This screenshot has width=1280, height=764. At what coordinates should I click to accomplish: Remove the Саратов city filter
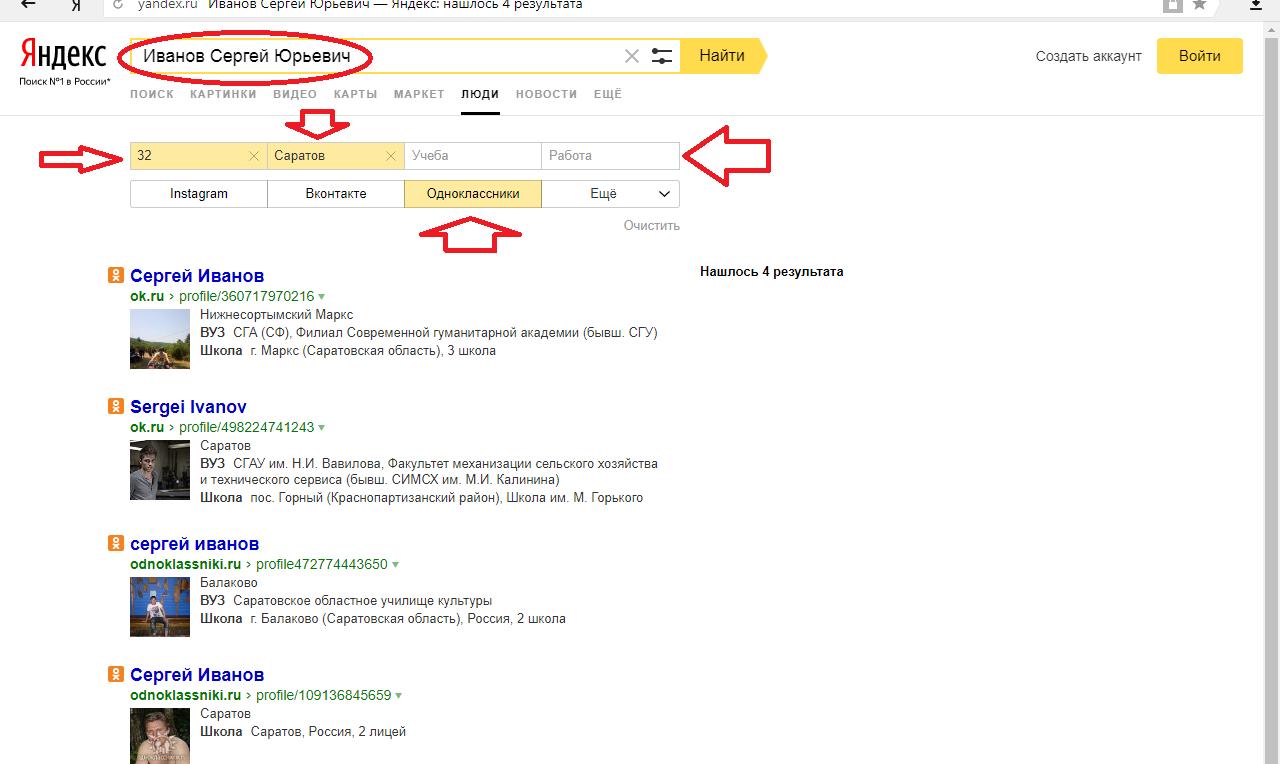point(391,156)
